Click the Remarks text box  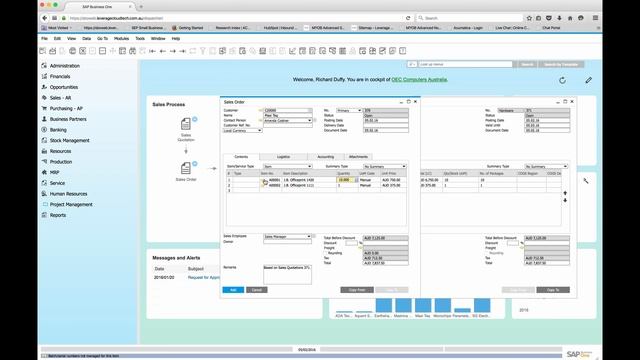(287, 275)
